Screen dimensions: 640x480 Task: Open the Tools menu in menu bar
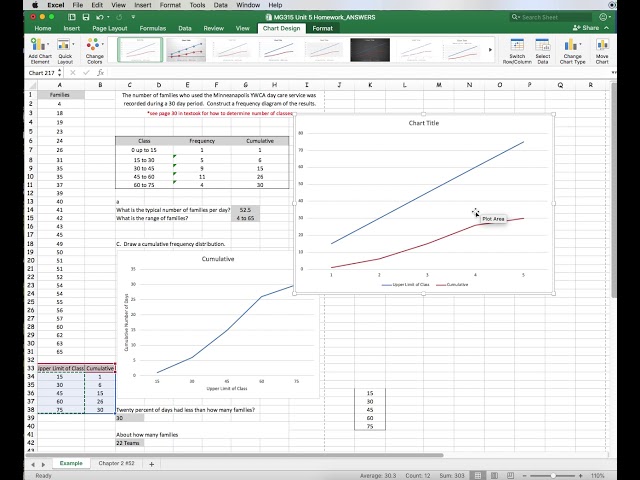197,5
